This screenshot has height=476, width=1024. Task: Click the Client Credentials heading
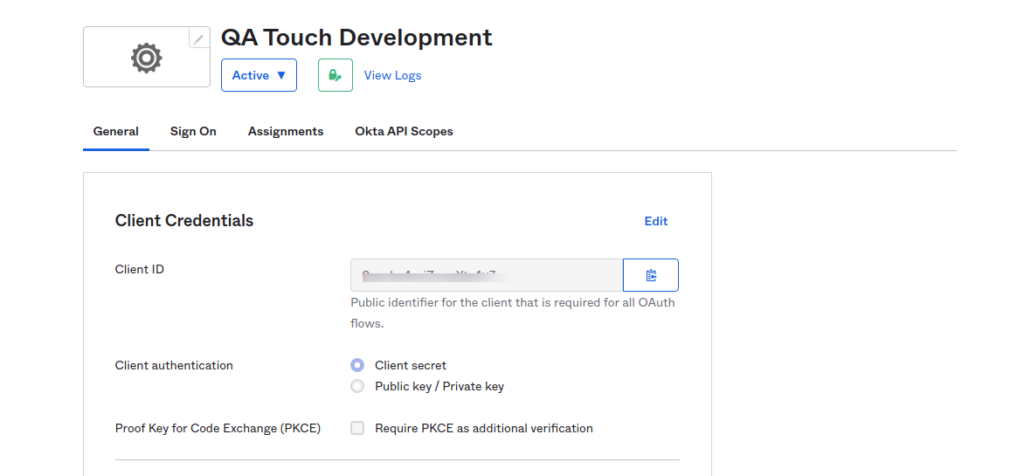click(184, 221)
